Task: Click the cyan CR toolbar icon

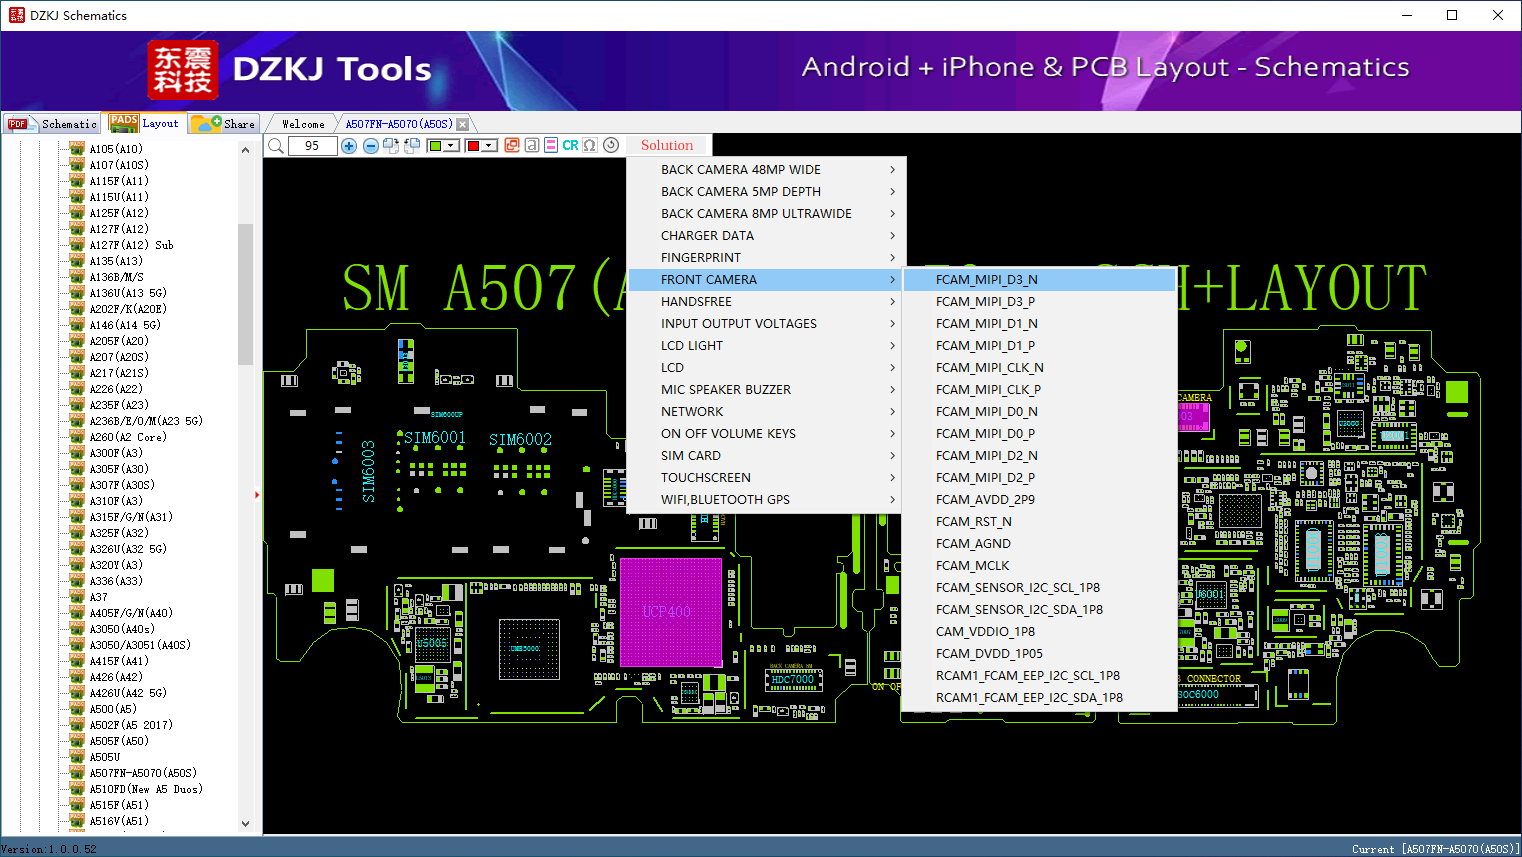Action: [x=570, y=145]
